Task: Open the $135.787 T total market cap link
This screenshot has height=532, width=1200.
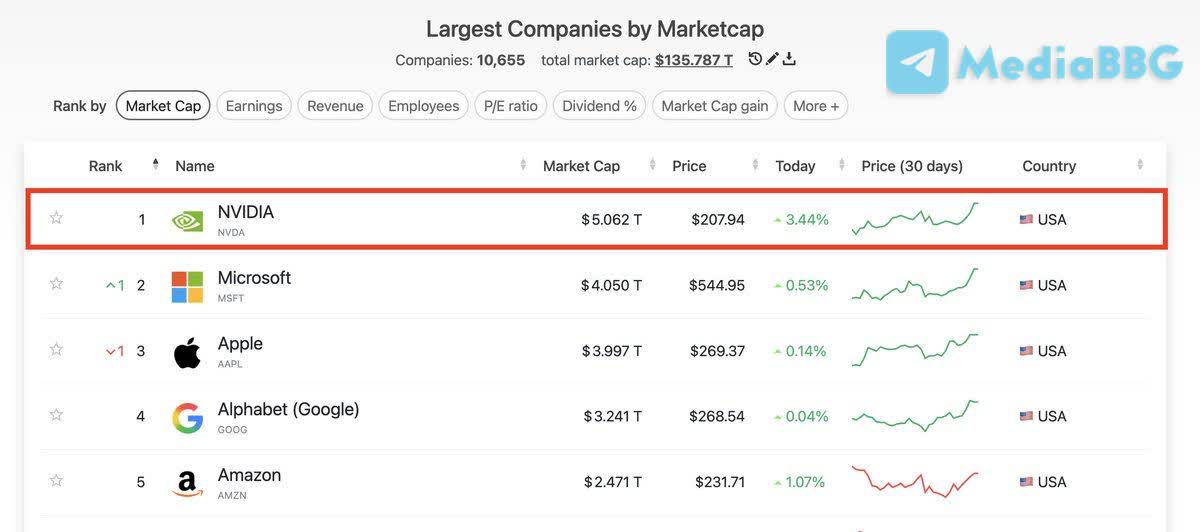Action: (694, 60)
